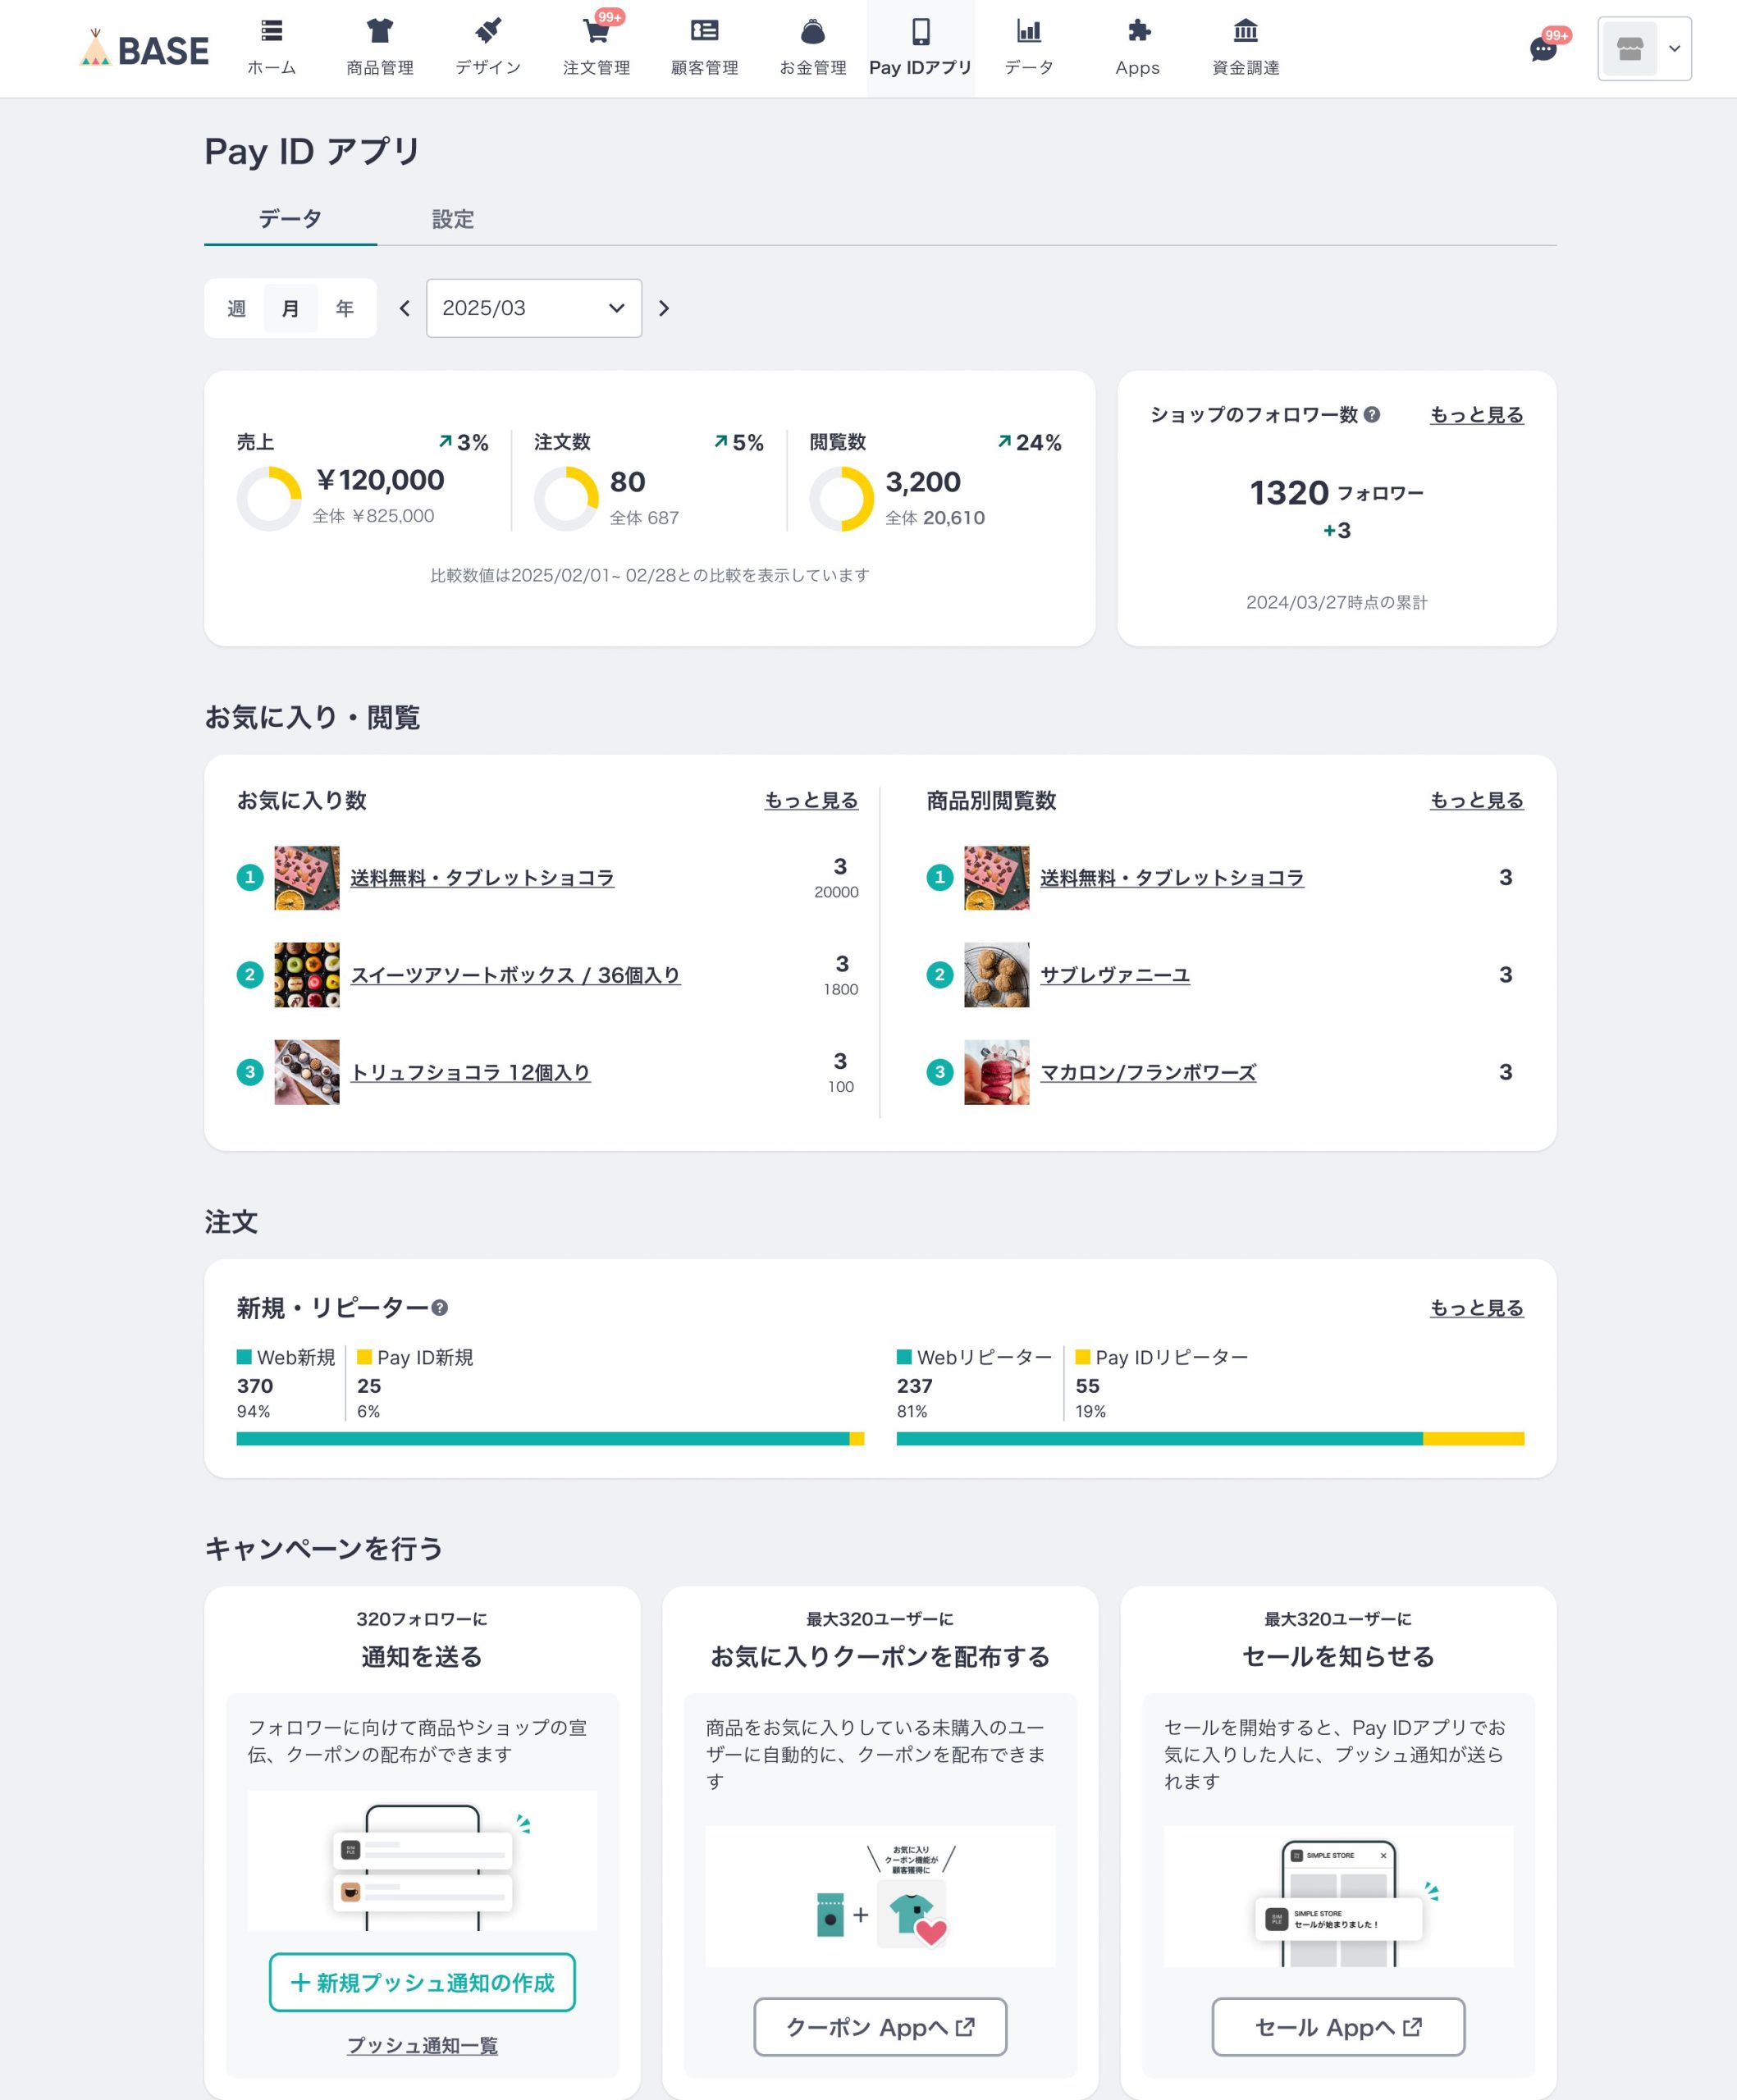
Task: Go to next month arrow
Action: 664,308
